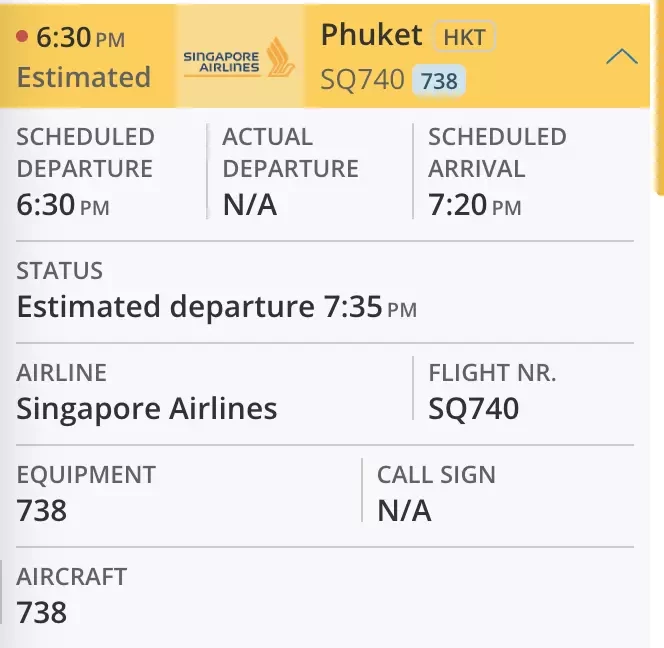This screenshot has width=664, height=648.
Task: Click the red status dot beside 6:30 PM
Action: [x=22, y=36]
